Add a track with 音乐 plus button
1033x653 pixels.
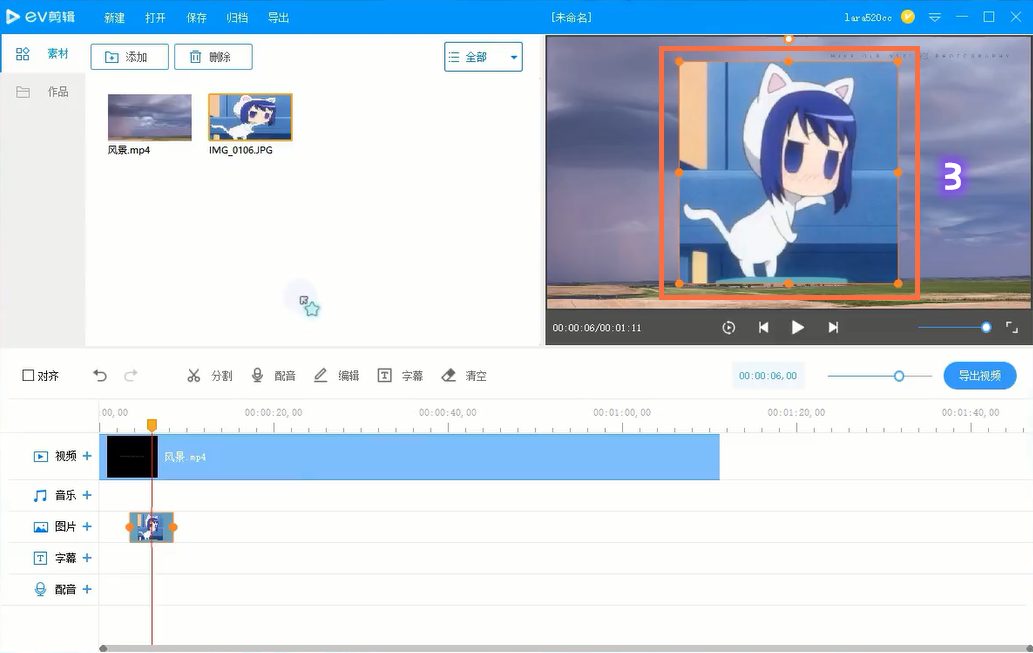click(87, 495)
